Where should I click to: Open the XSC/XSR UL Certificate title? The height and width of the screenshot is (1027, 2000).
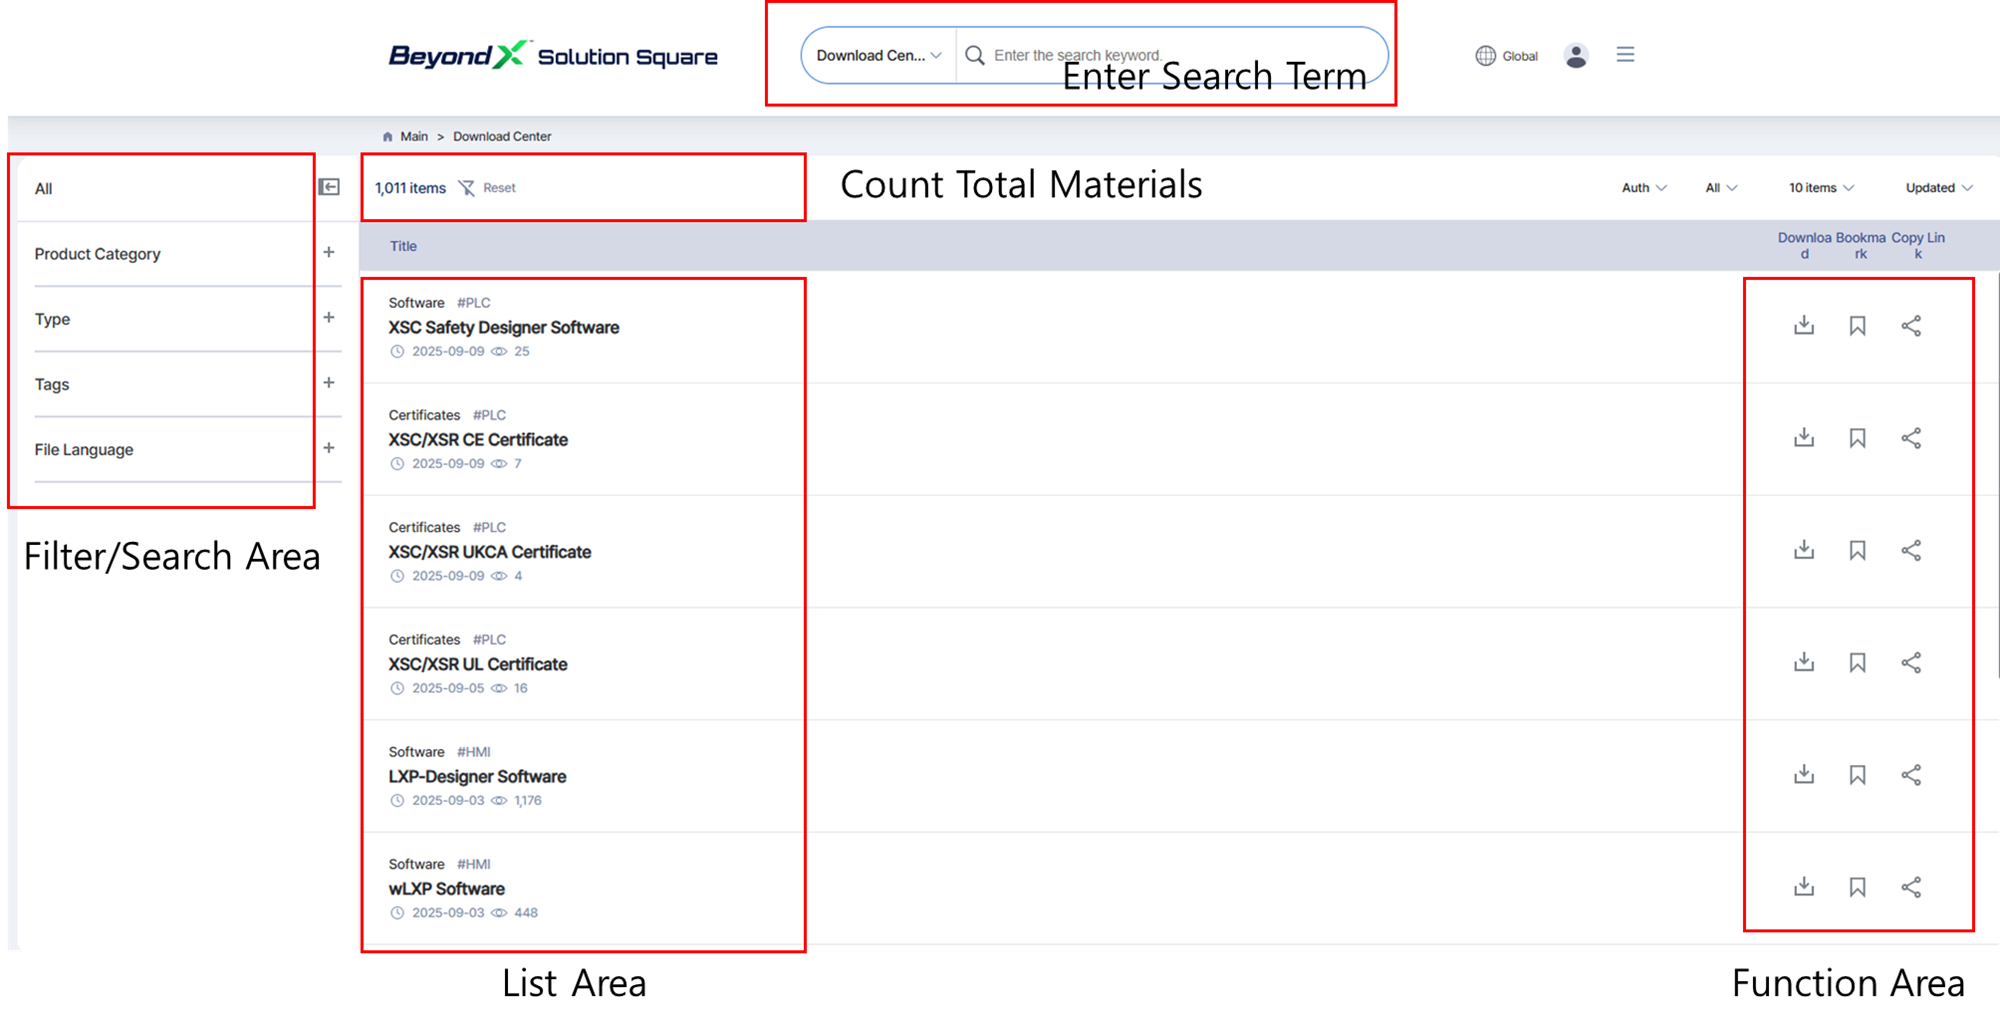(477, 665)
